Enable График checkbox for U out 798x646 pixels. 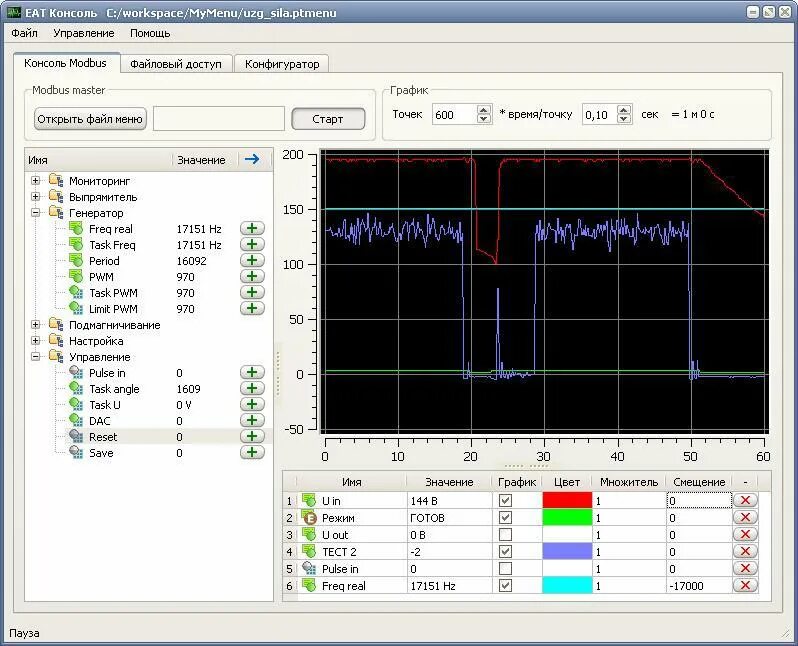point(505,535)
